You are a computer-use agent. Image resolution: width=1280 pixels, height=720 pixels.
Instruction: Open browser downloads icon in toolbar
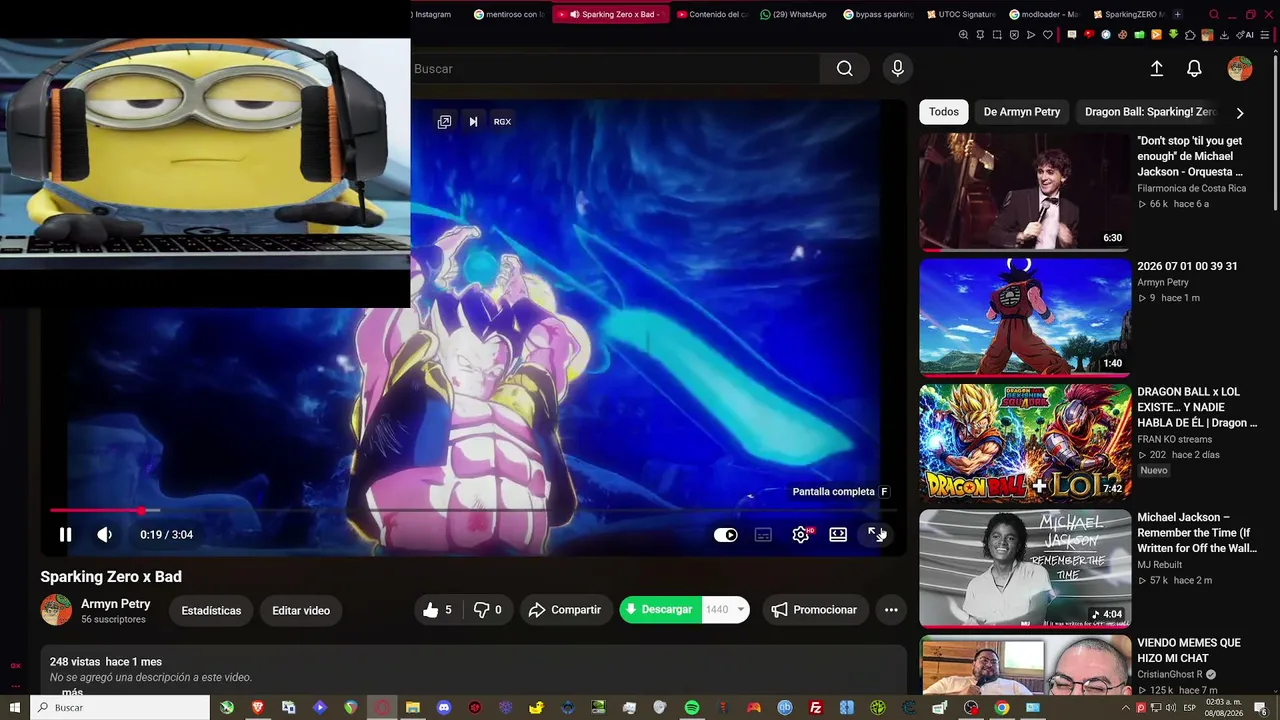[x=1224, y=35]
